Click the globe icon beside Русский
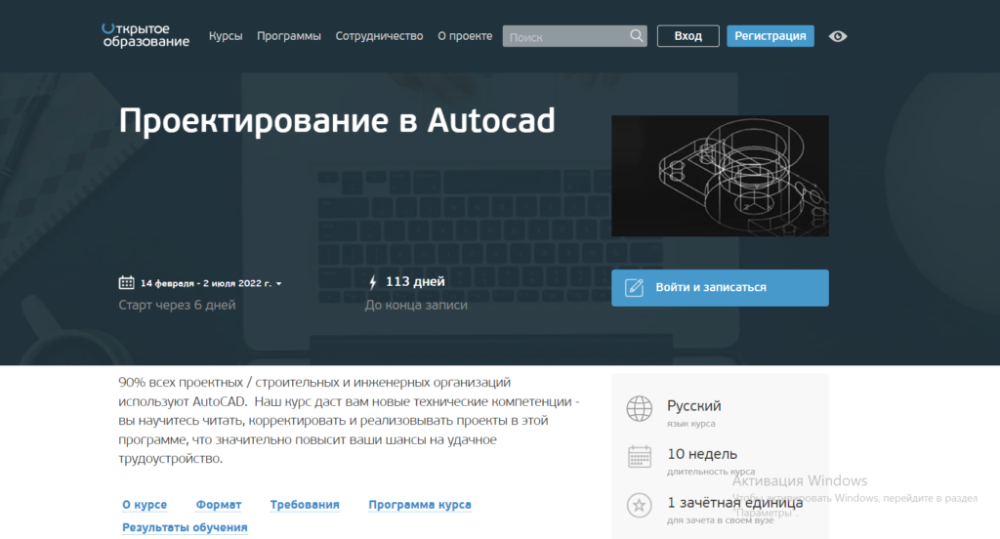 pos(639,409)
